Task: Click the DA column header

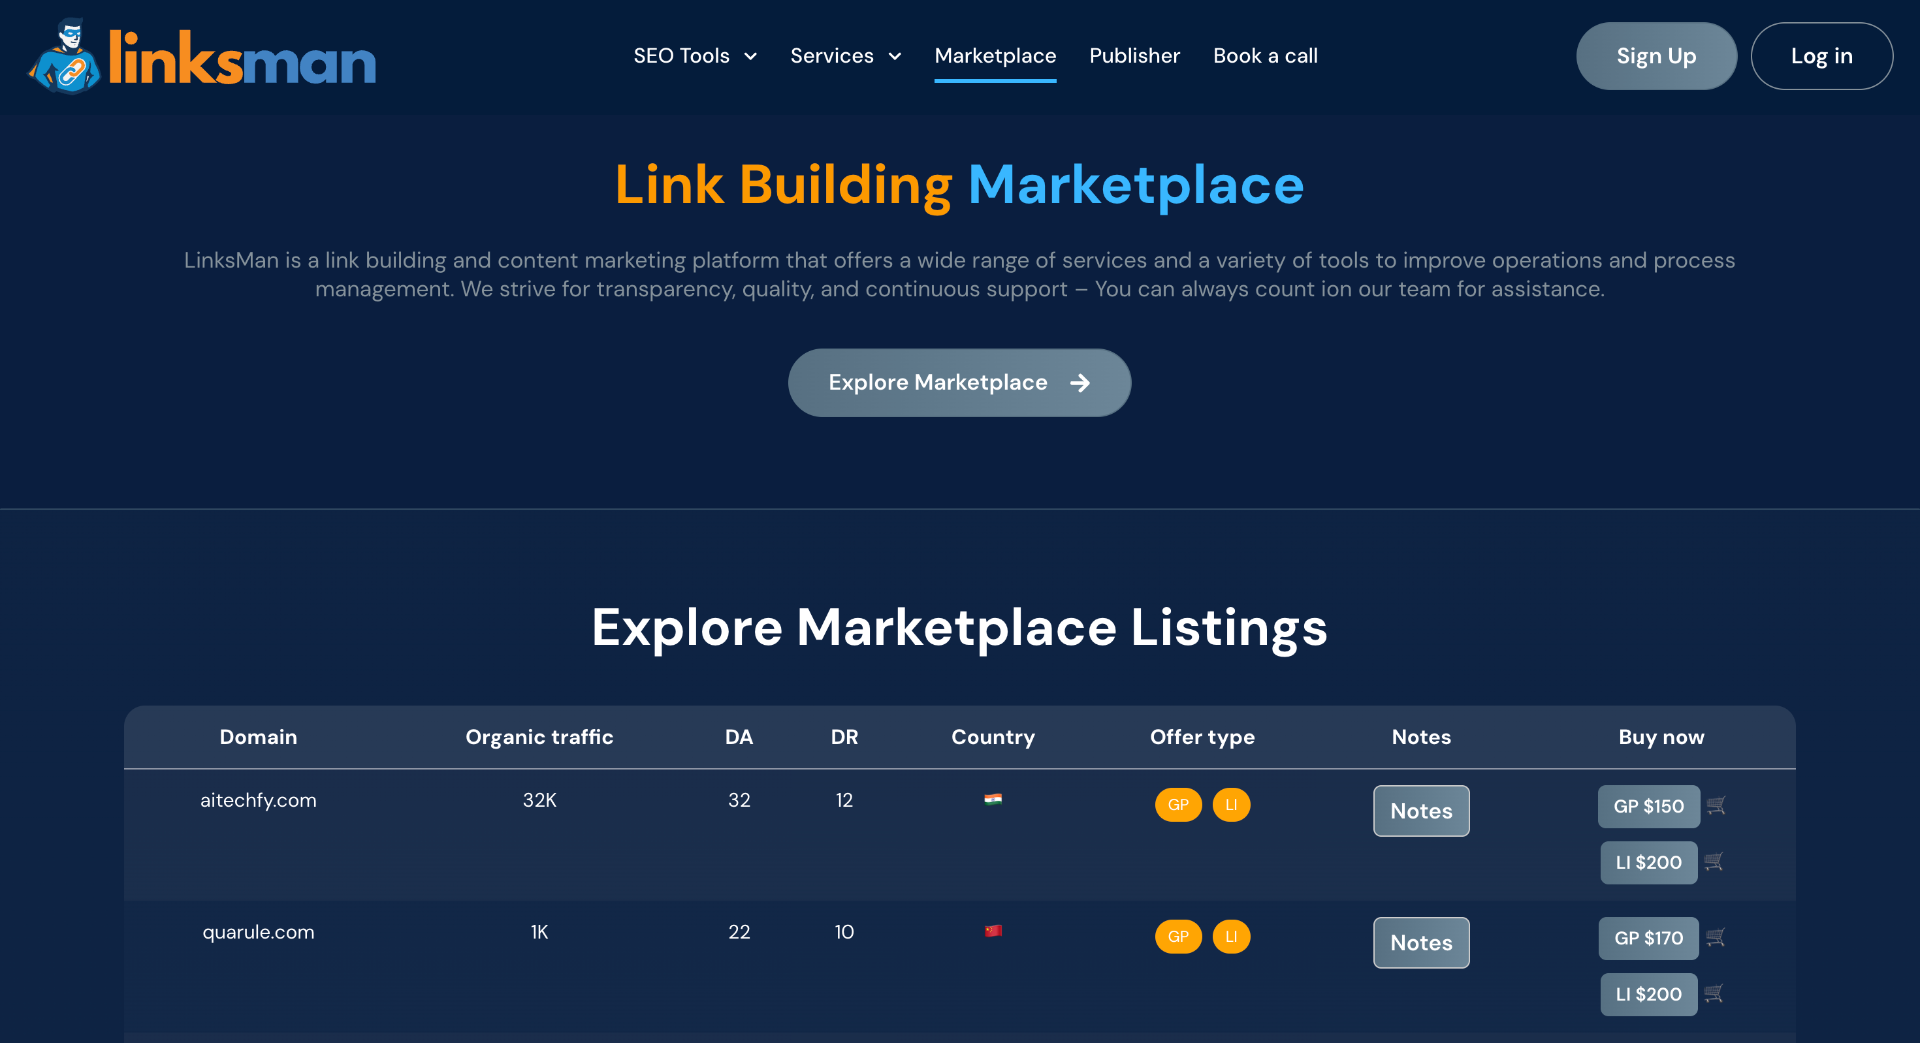Action: pos(739,737)
